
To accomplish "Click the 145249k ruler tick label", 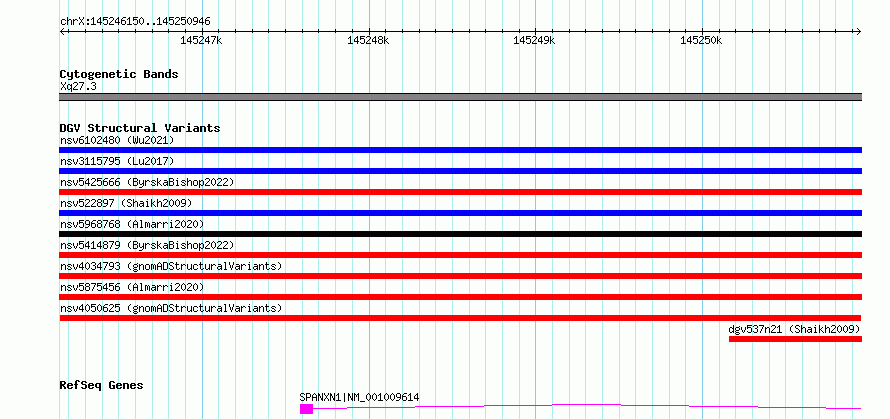I will pyautogui.click(x=534, y=40).
